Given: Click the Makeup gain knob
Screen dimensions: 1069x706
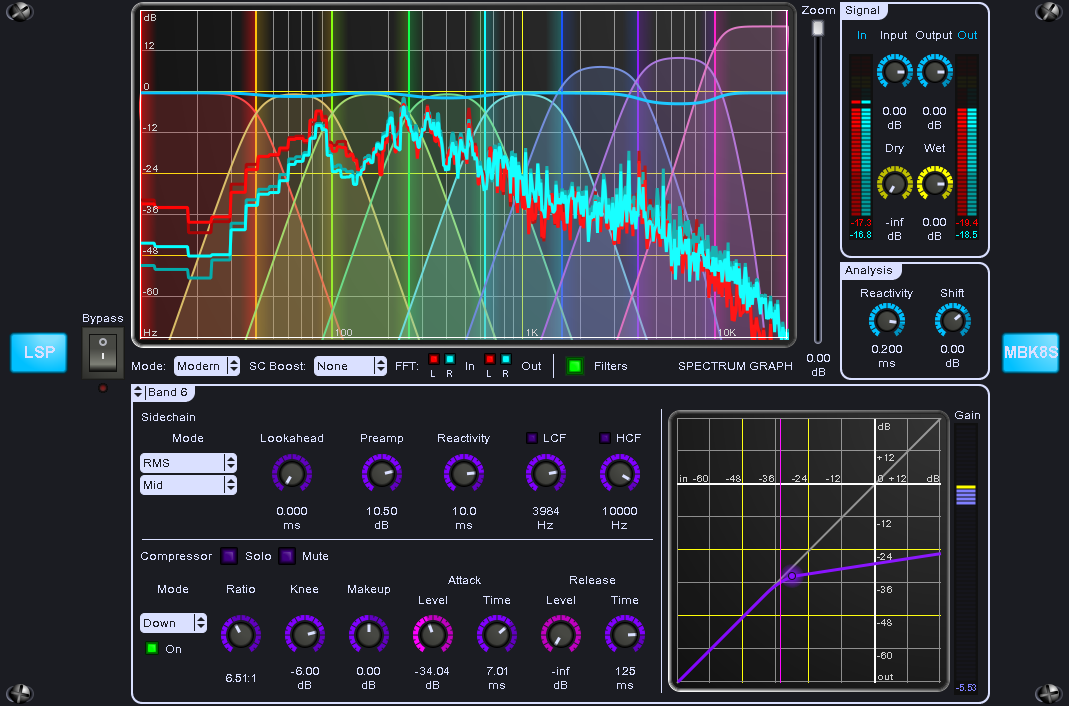Looking at the screenshot, I should 368,634.
